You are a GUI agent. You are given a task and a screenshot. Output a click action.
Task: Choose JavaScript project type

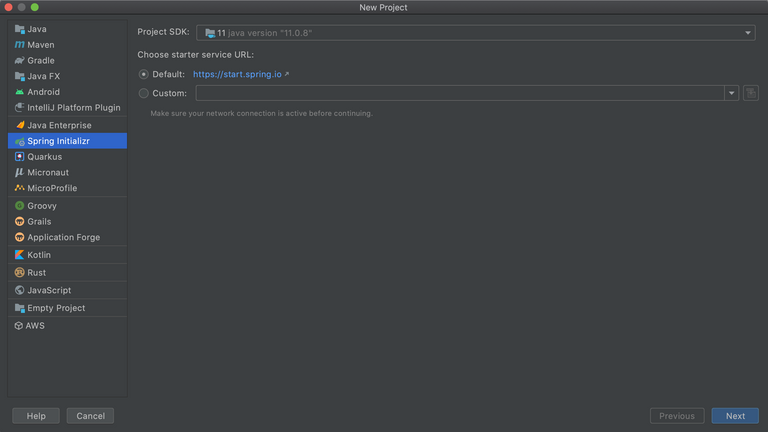click(68, 290)
